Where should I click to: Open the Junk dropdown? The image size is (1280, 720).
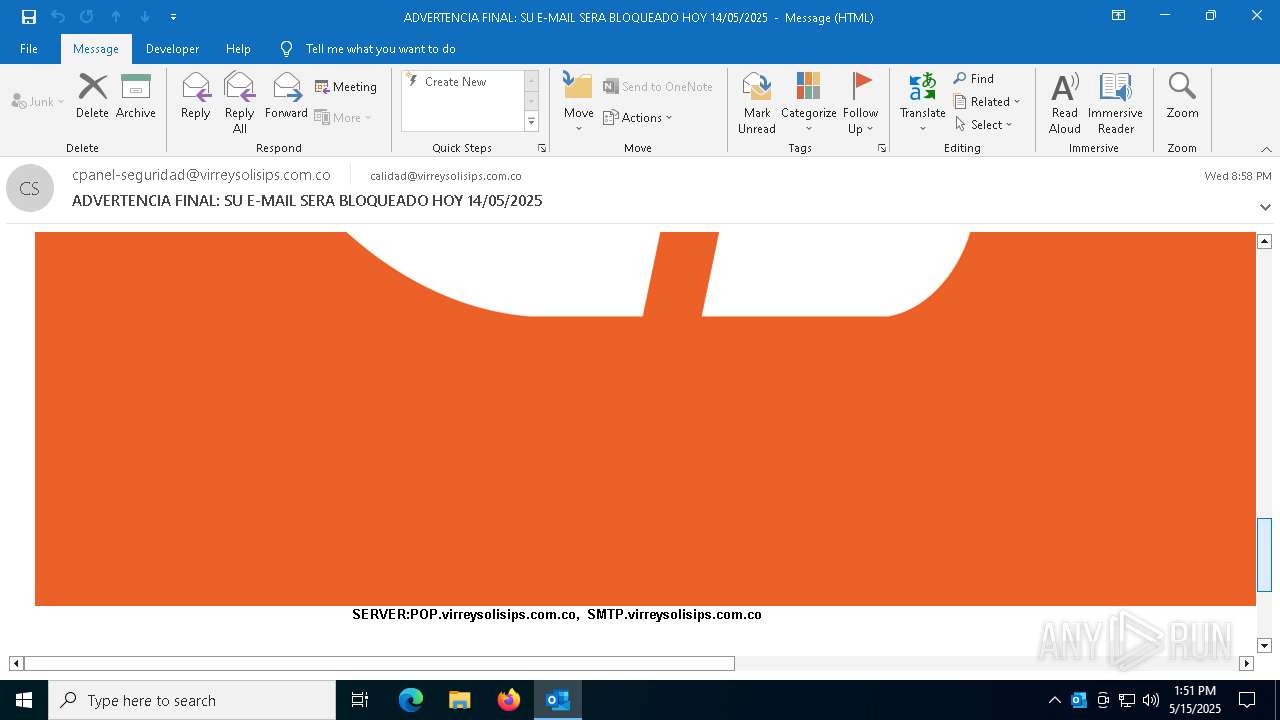(x=38, y=101)
